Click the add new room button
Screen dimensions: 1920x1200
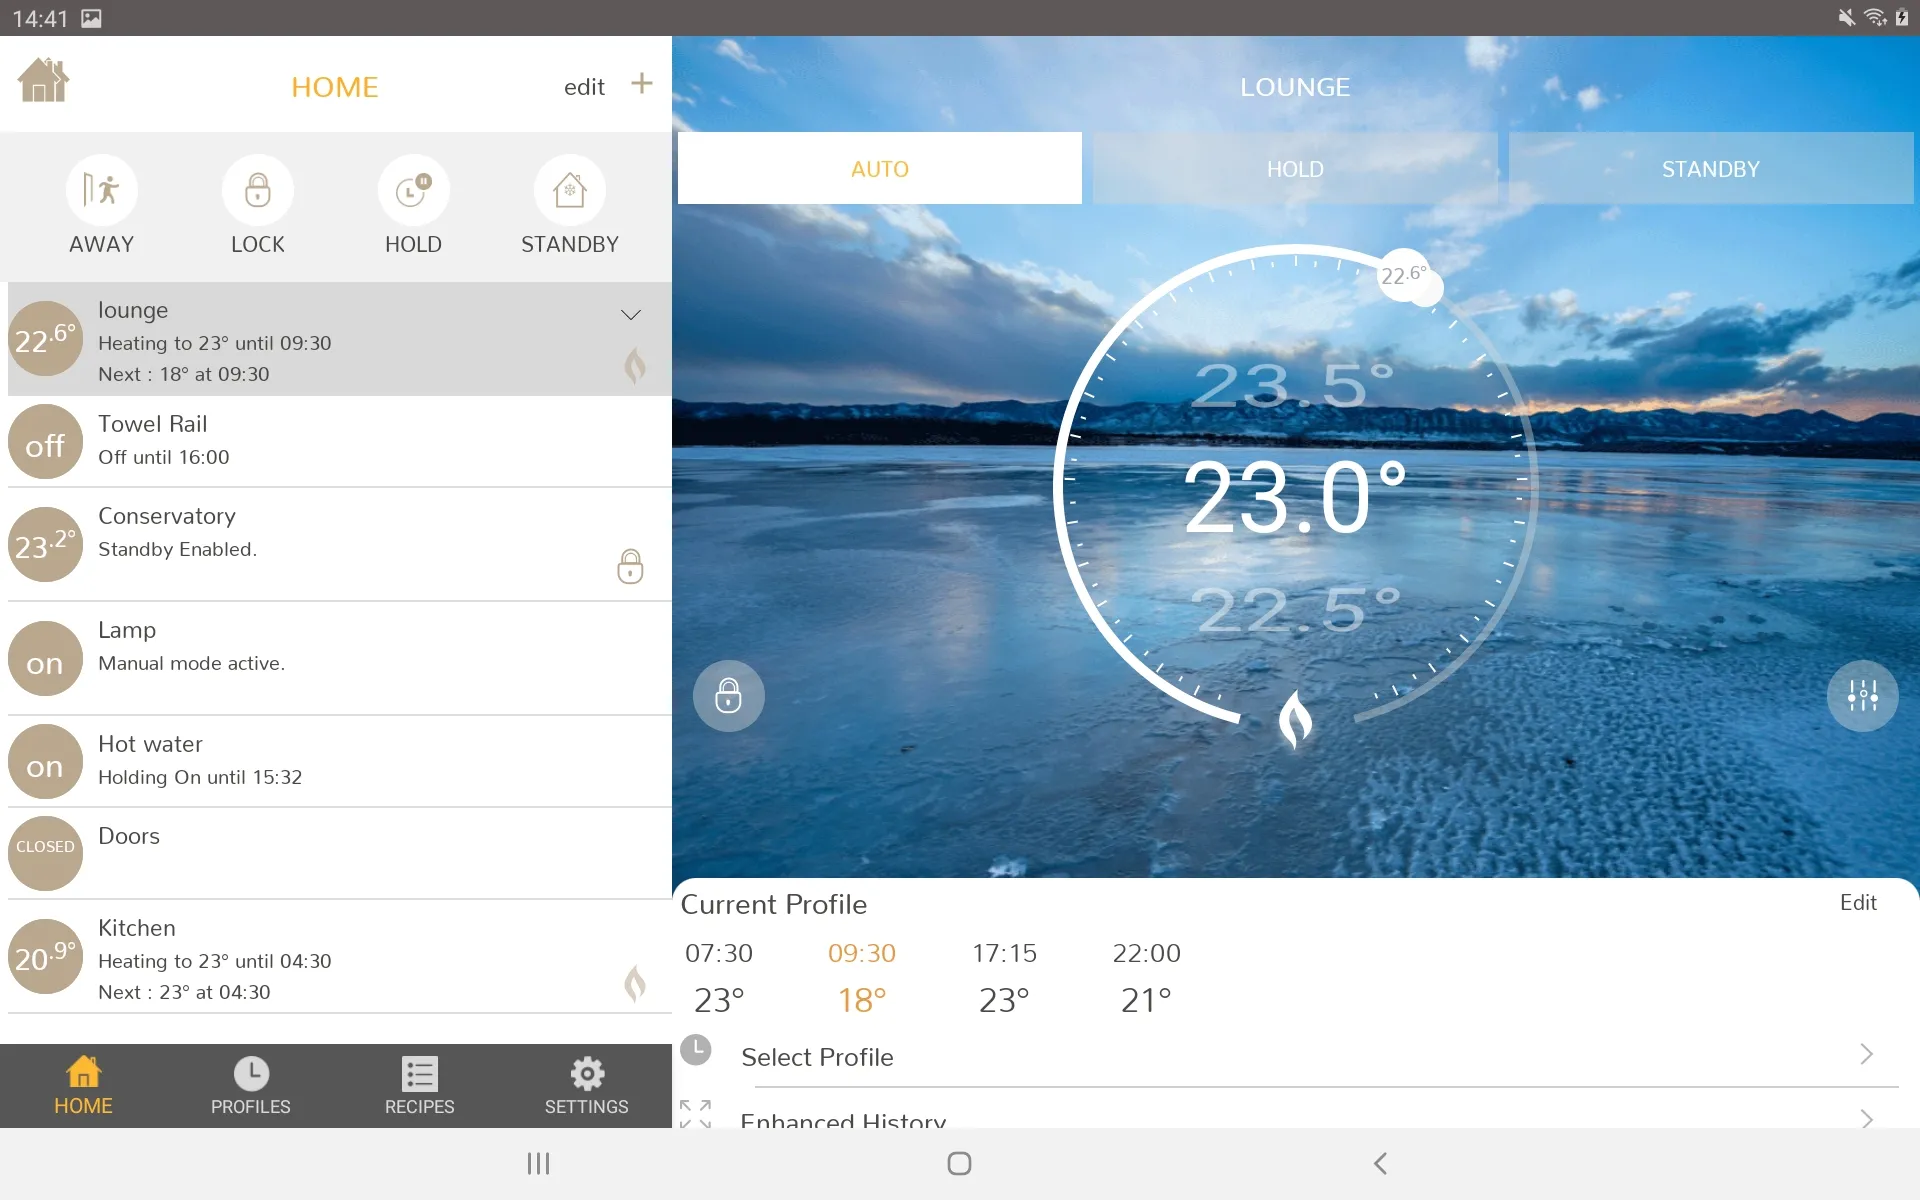pyautogui.click(x=640, y=86)
